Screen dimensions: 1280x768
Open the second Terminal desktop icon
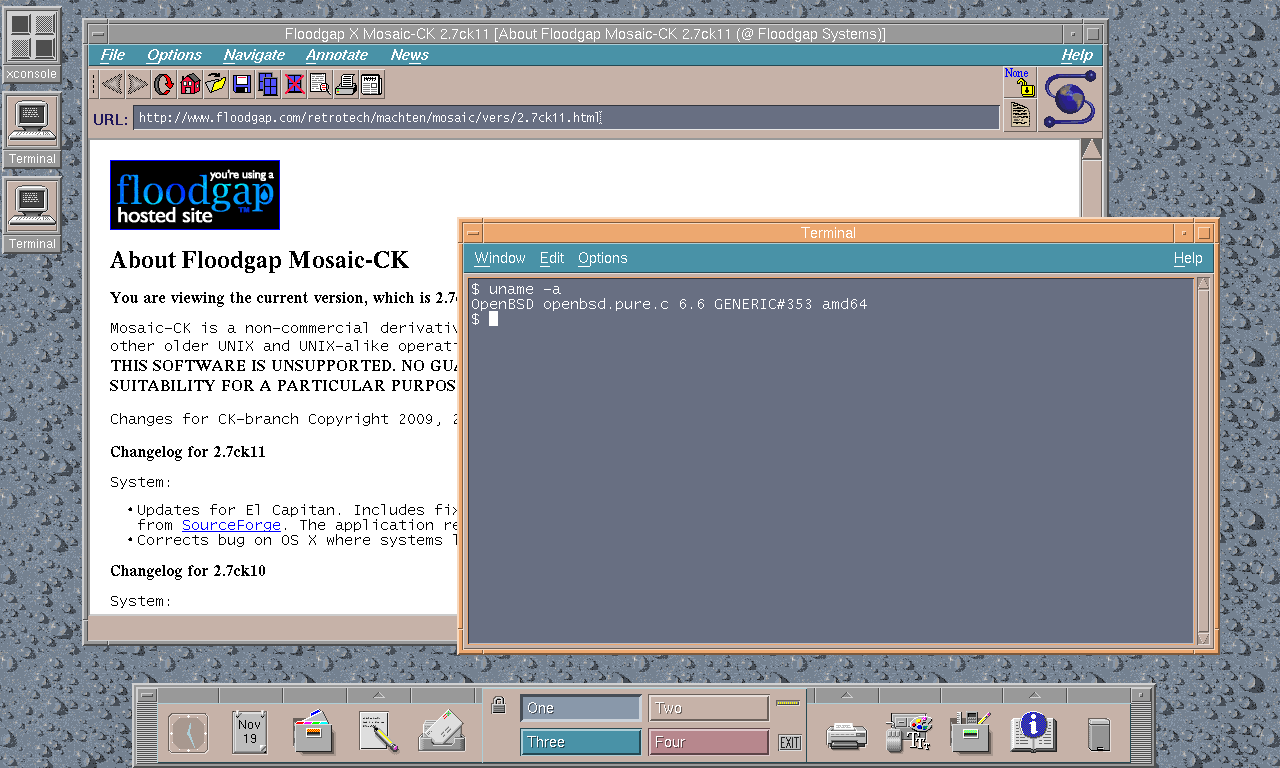click(32, 216)
